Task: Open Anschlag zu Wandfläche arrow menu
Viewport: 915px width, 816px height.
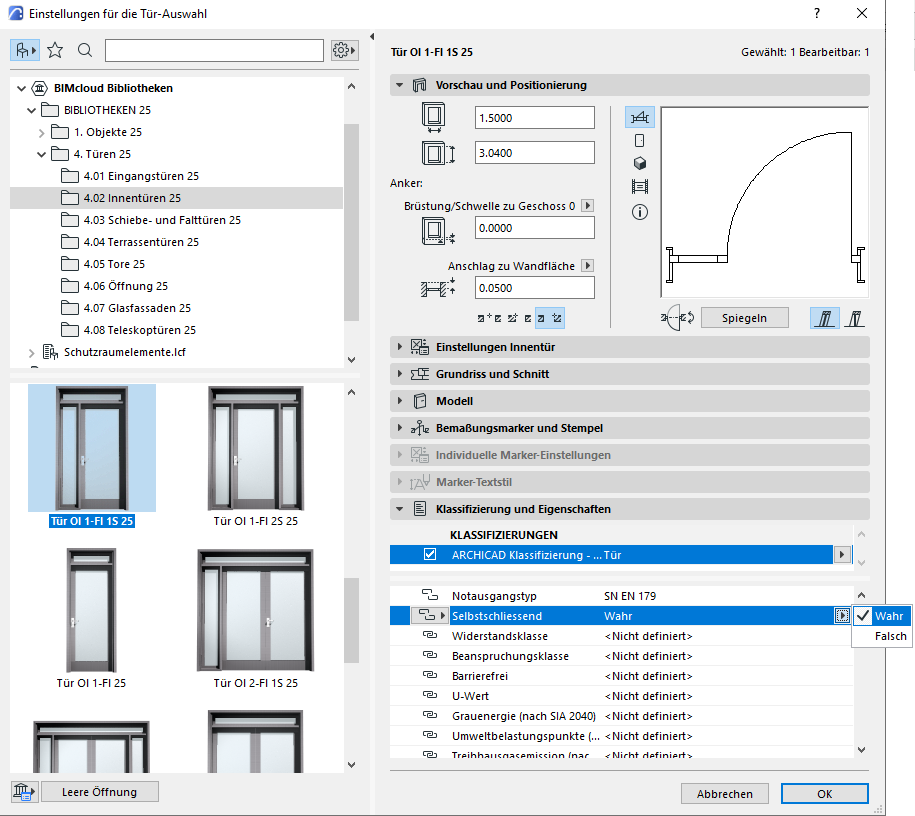Action: [588, 266]
